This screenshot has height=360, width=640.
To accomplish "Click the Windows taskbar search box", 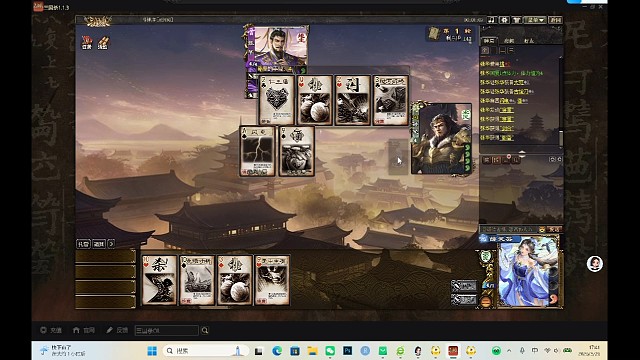I will pos(206,351).
